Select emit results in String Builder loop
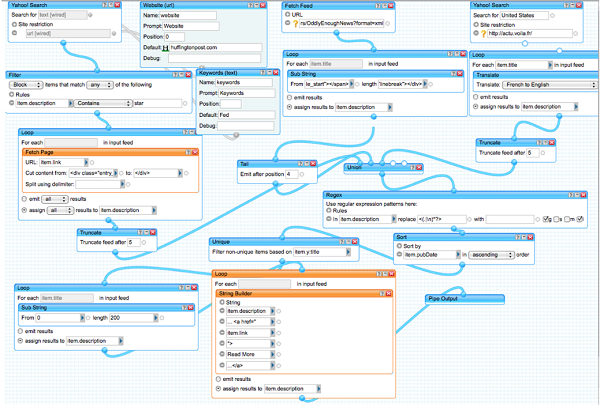This screenshot has height=415, width=600. click(220, 379)
